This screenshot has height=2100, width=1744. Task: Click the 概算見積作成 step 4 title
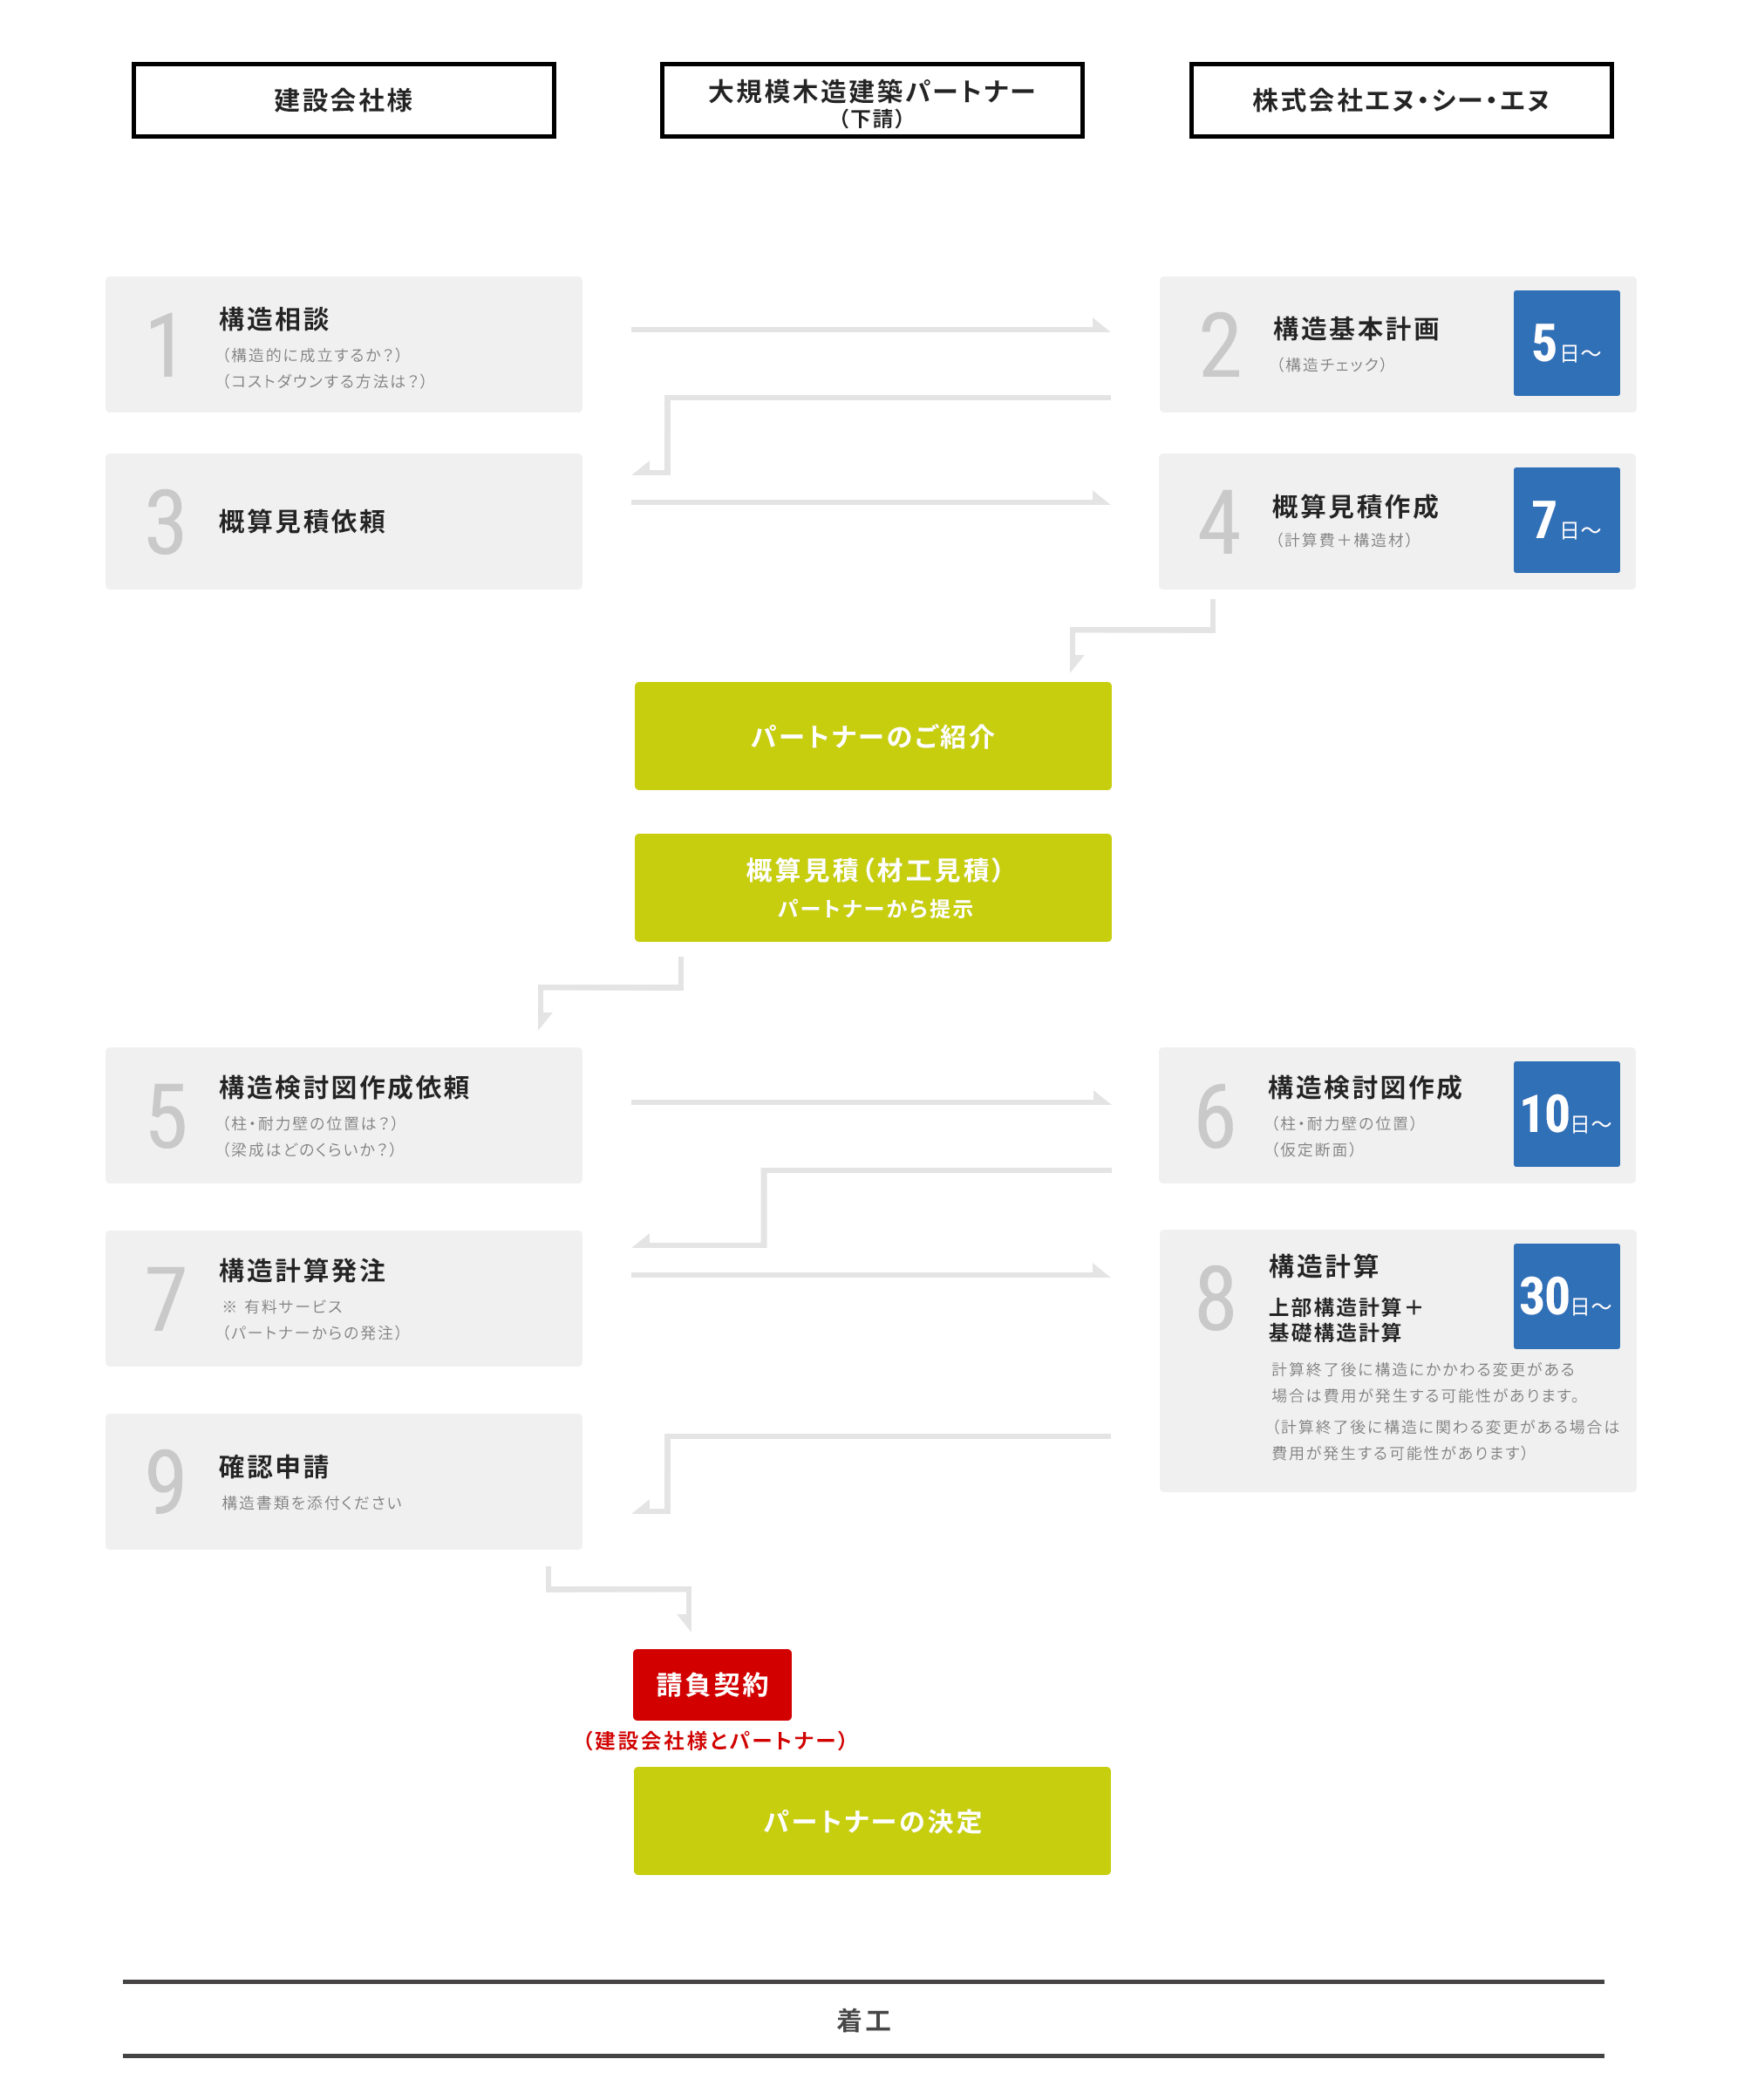[1354, 507]
